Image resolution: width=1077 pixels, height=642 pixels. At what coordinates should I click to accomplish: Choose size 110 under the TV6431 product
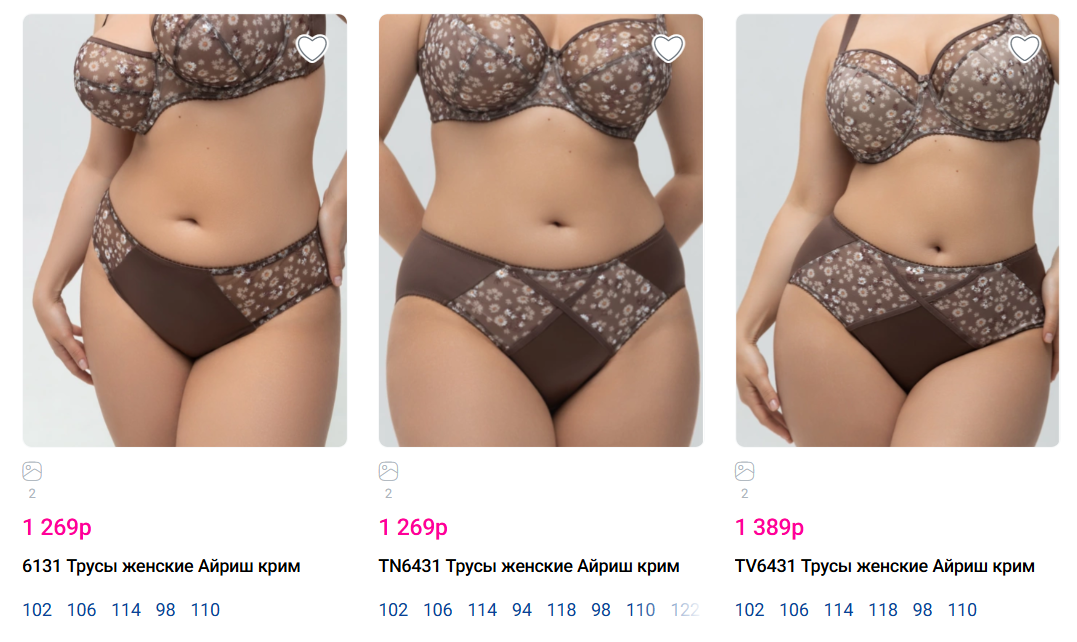962,610
